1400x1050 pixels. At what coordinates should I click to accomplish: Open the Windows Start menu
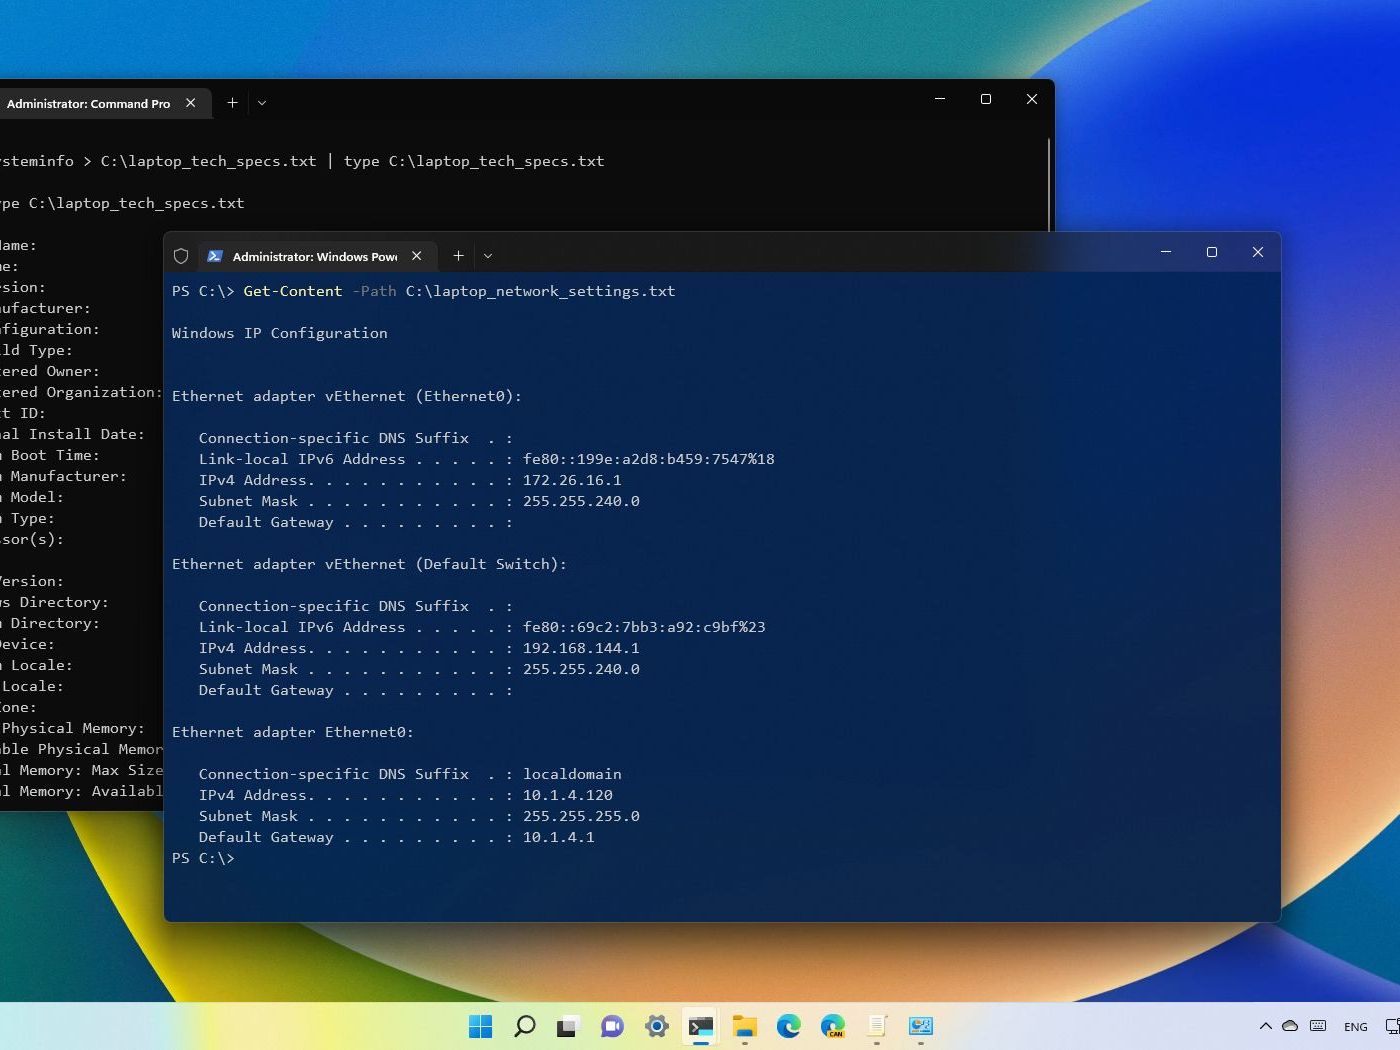[481, 1026]
